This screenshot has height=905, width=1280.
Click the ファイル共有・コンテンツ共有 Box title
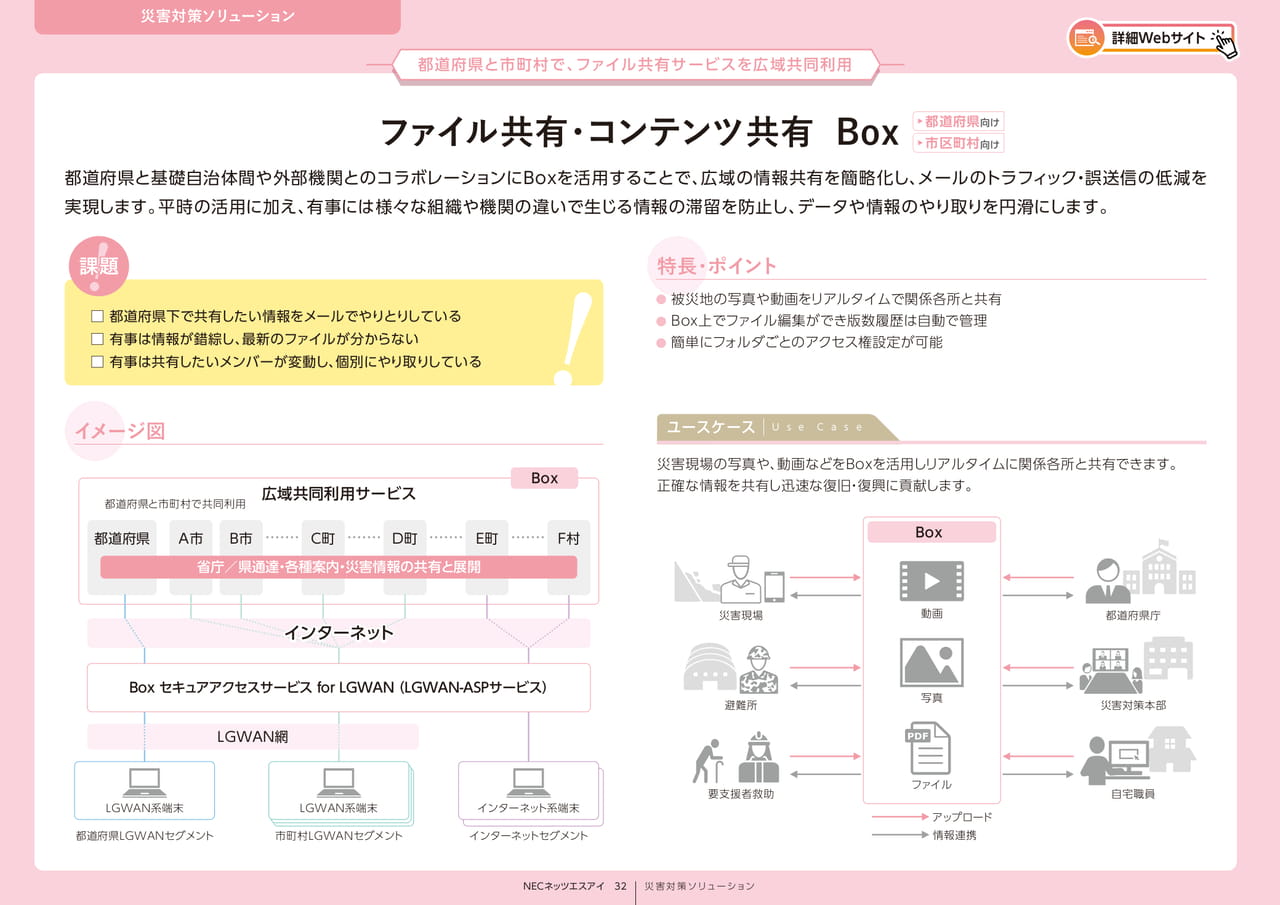click(638, 132)
